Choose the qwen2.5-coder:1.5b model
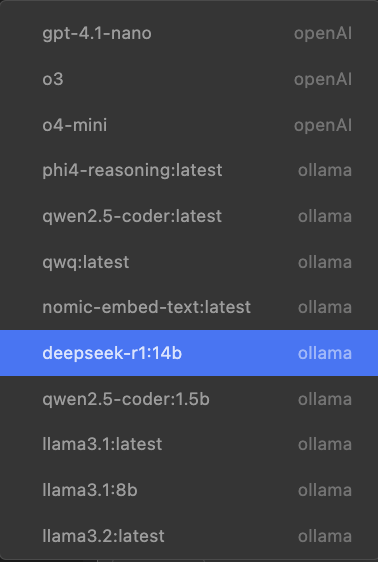The image size is (378, 562). (189, 399)
